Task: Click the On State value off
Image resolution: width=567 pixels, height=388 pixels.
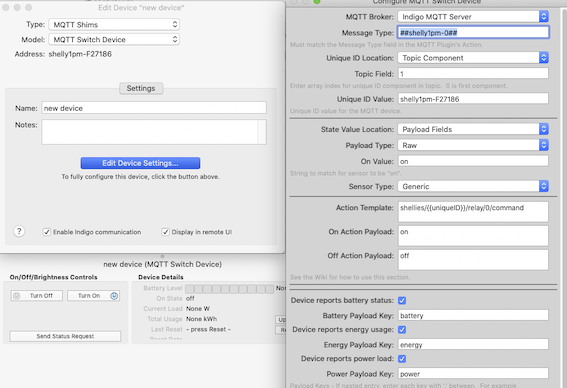Action: pyautogui.click(x=190, y=298)
